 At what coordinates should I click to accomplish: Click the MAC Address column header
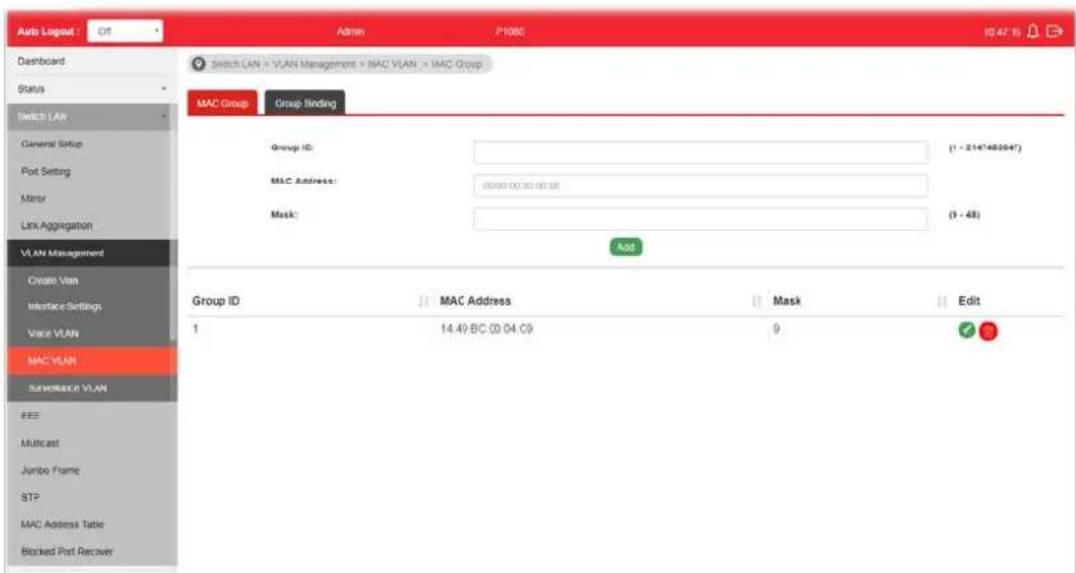point(476,301)
